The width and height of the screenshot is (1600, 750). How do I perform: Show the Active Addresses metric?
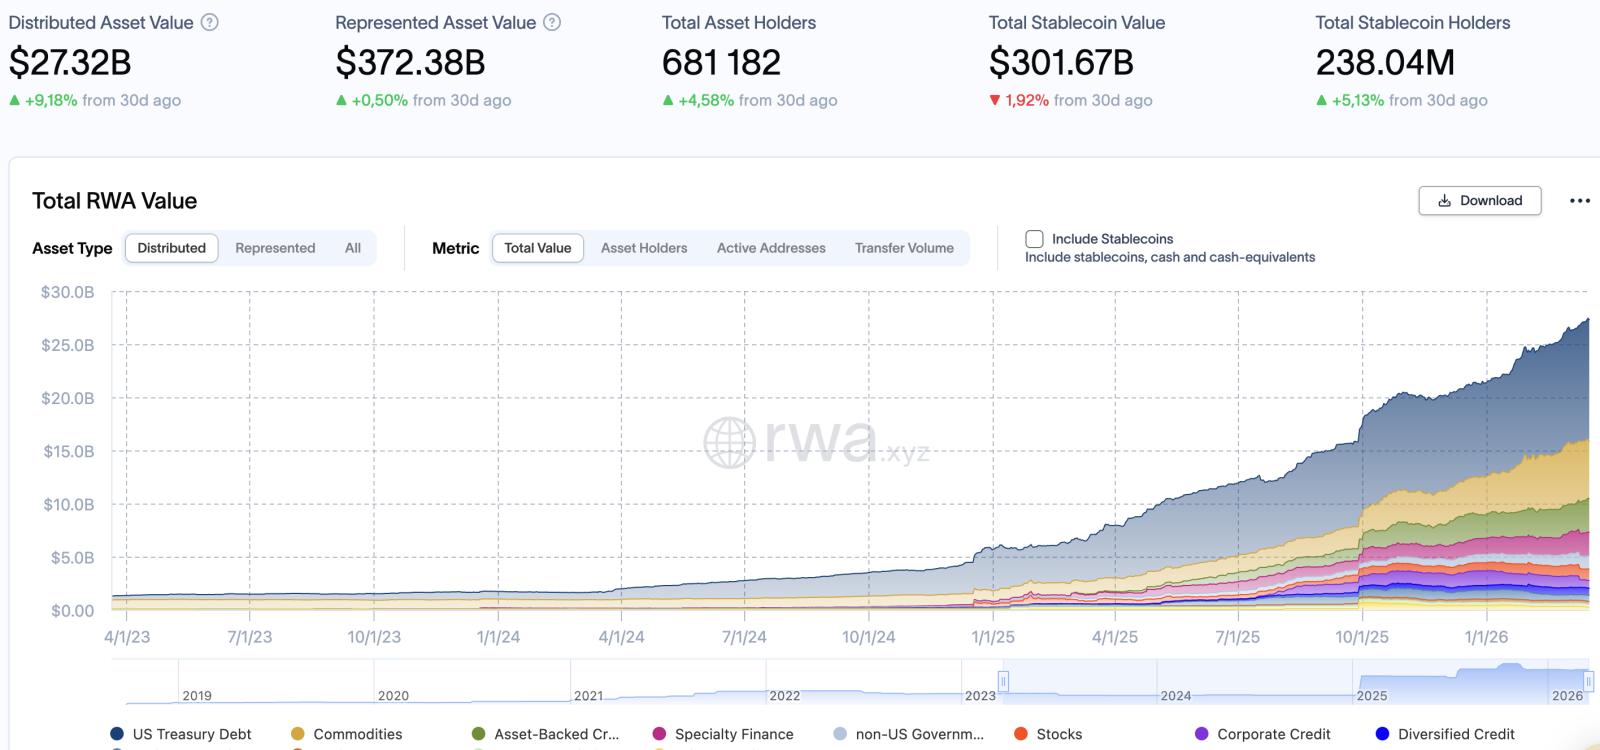(x=771, y=248)
